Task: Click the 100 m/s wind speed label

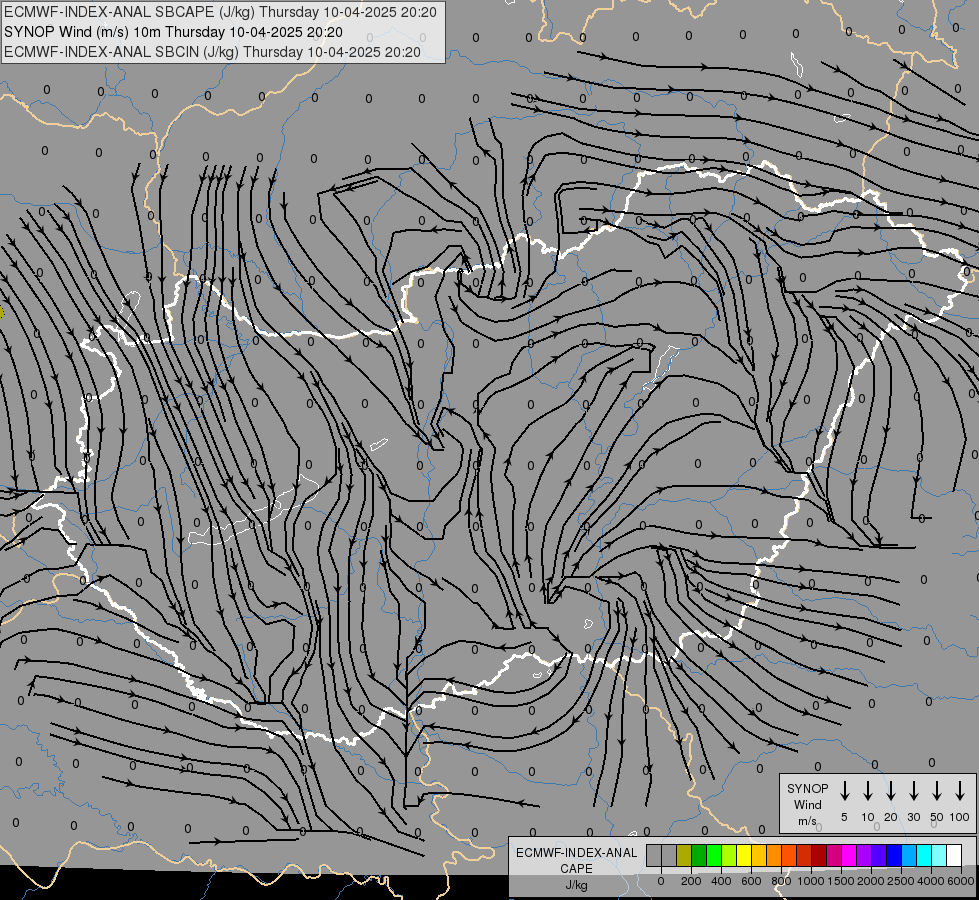Action: [x=960, y=817]
